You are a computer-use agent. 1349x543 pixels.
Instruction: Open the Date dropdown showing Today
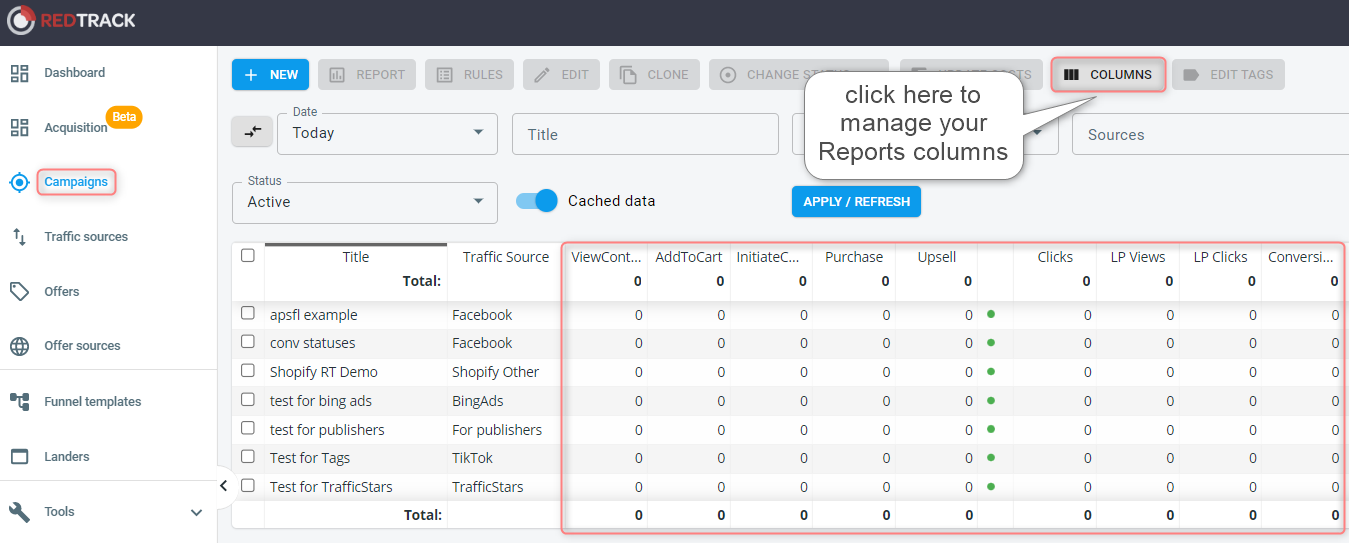click(x=387, y=133)
